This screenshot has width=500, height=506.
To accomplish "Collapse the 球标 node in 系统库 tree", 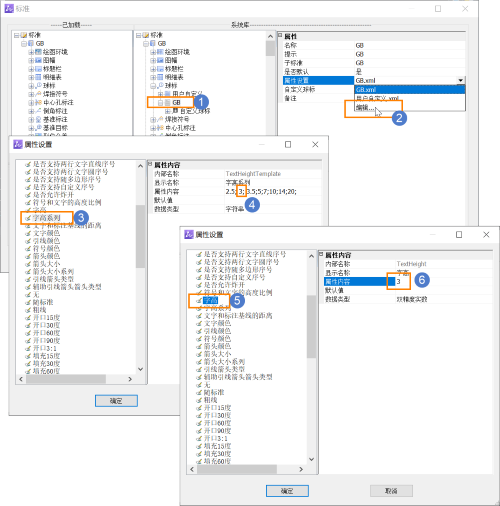I will (153, 86).
